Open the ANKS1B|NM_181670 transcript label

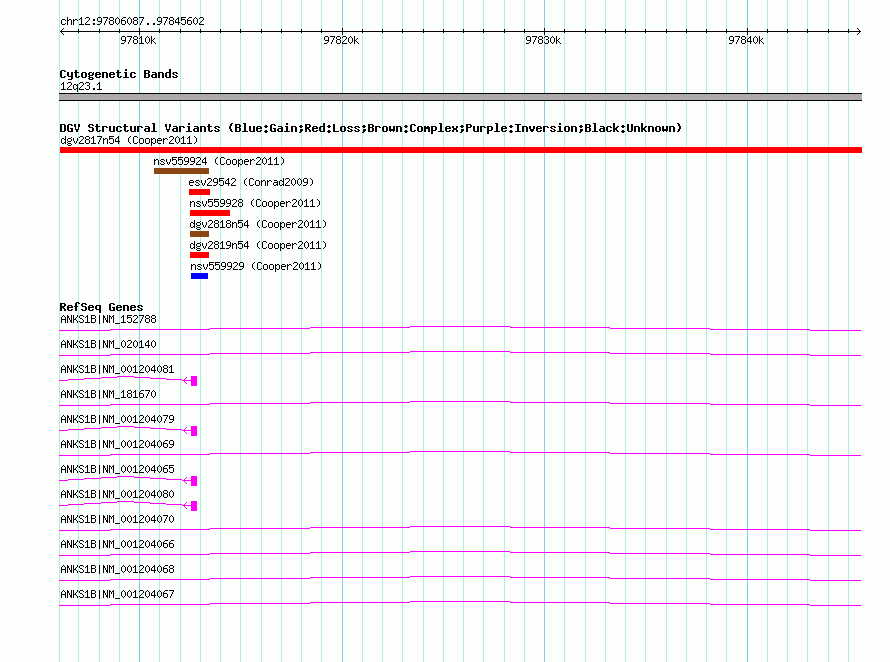(108, 395)
